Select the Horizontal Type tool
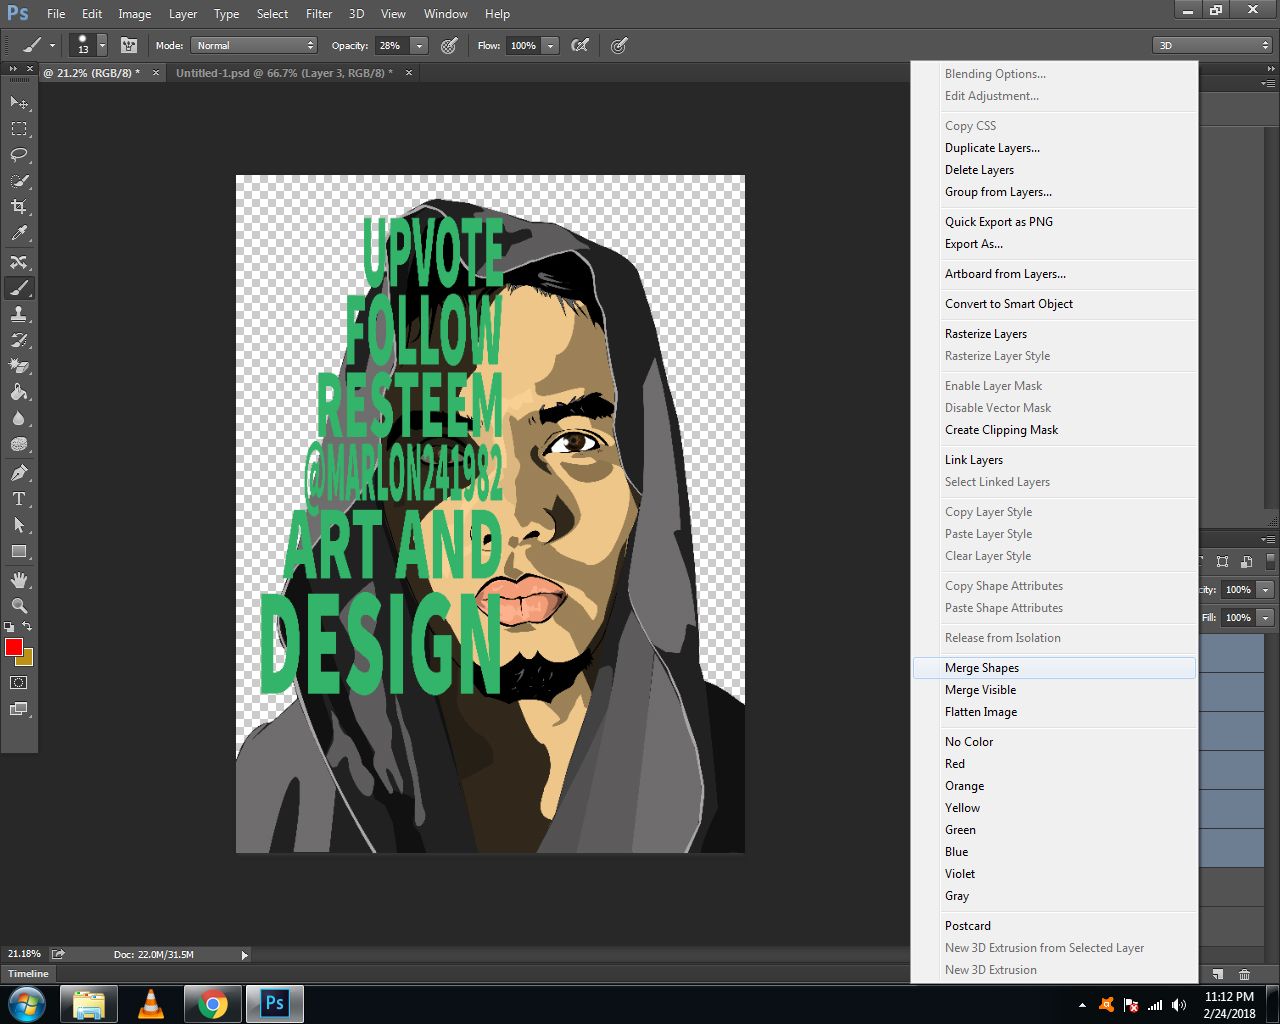The width and height of the screenshot is (1280, 1024). [19, 499]
